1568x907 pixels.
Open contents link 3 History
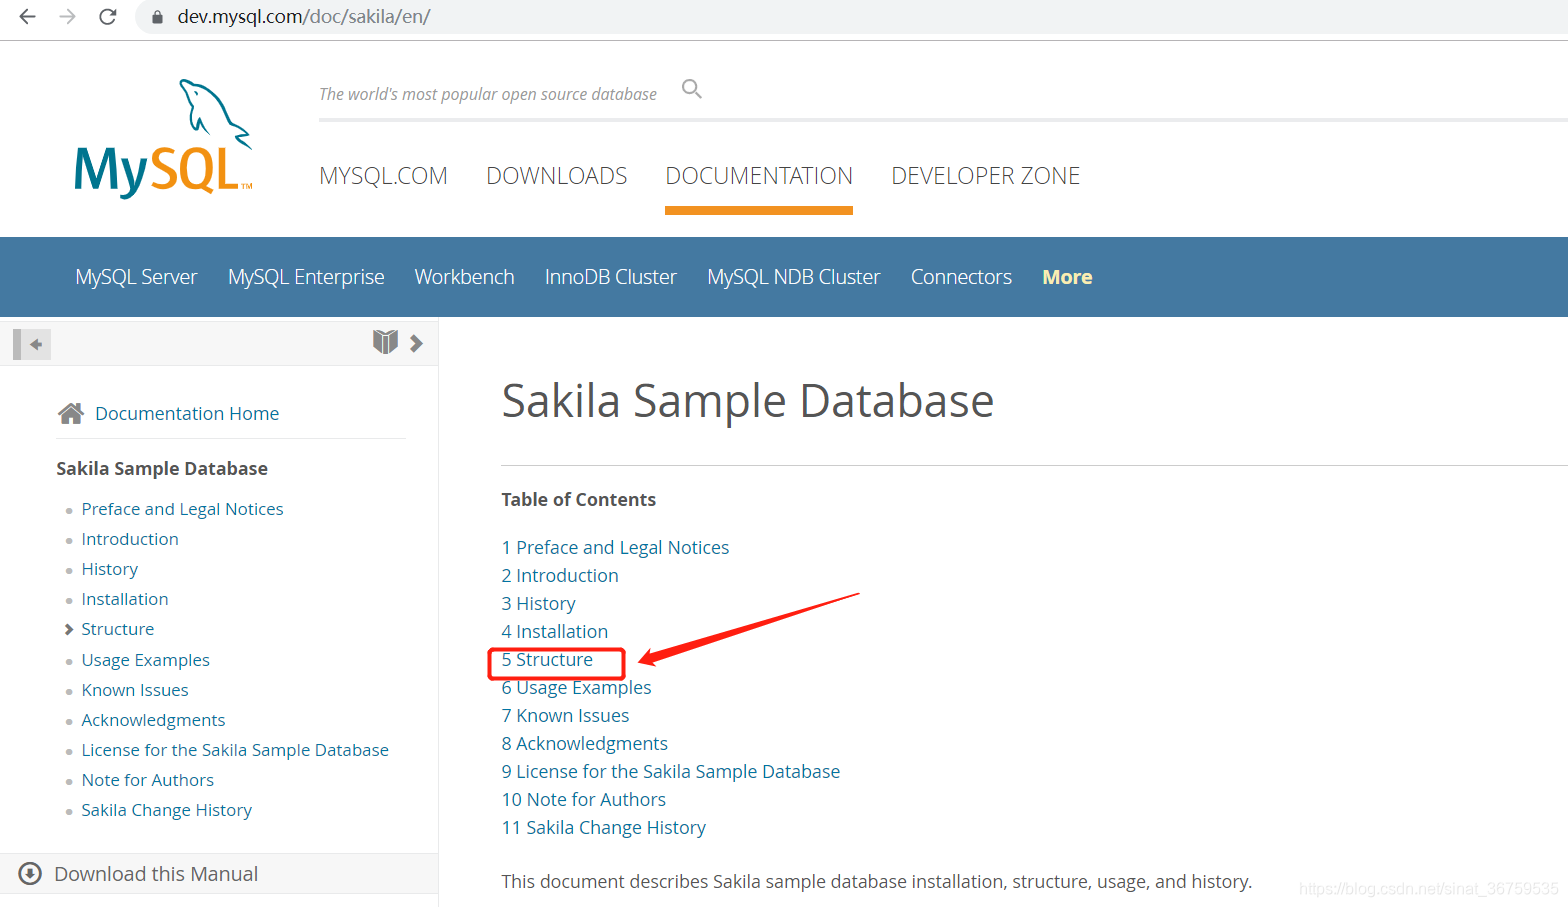coord(539,603)
